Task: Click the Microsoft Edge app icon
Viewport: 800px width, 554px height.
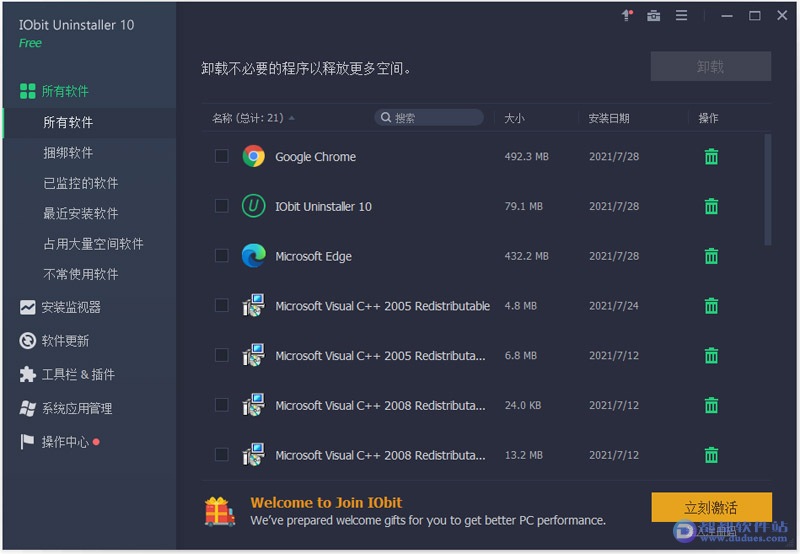Action: [254, 256]
